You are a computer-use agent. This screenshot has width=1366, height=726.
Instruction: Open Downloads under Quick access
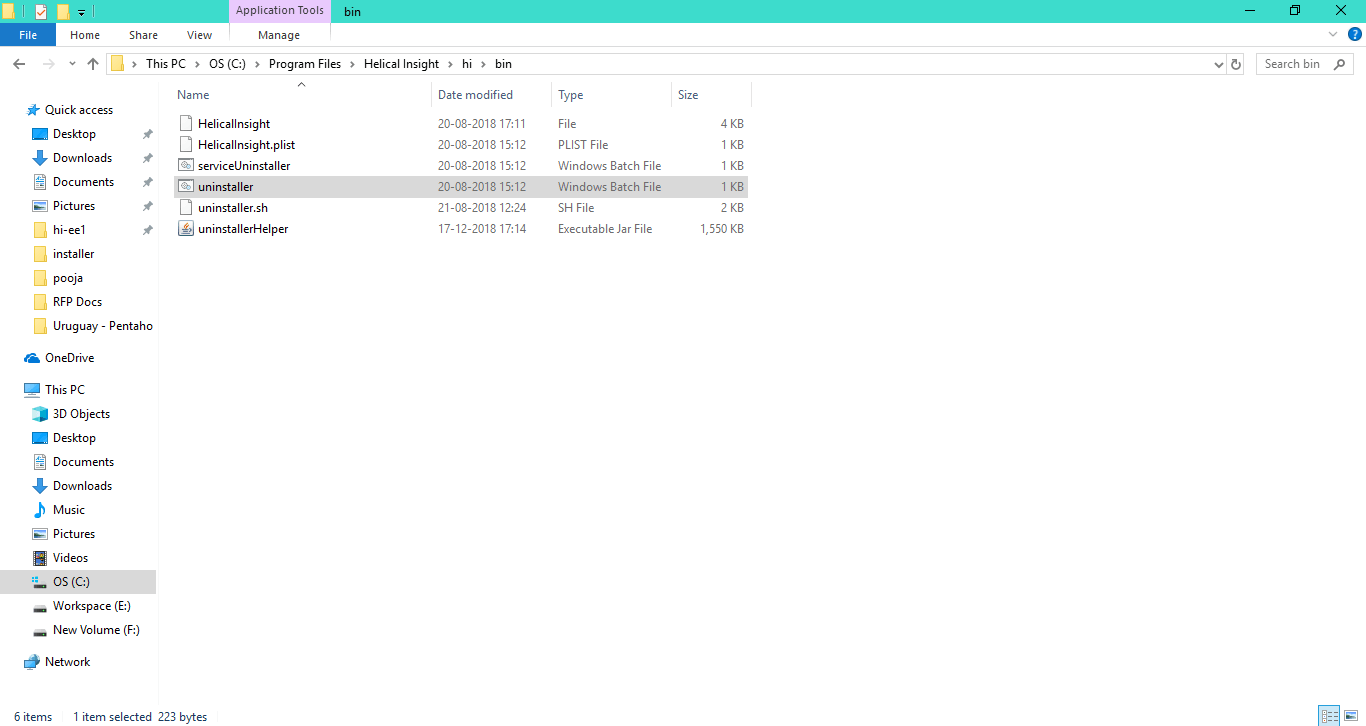(x=82, y=158)
